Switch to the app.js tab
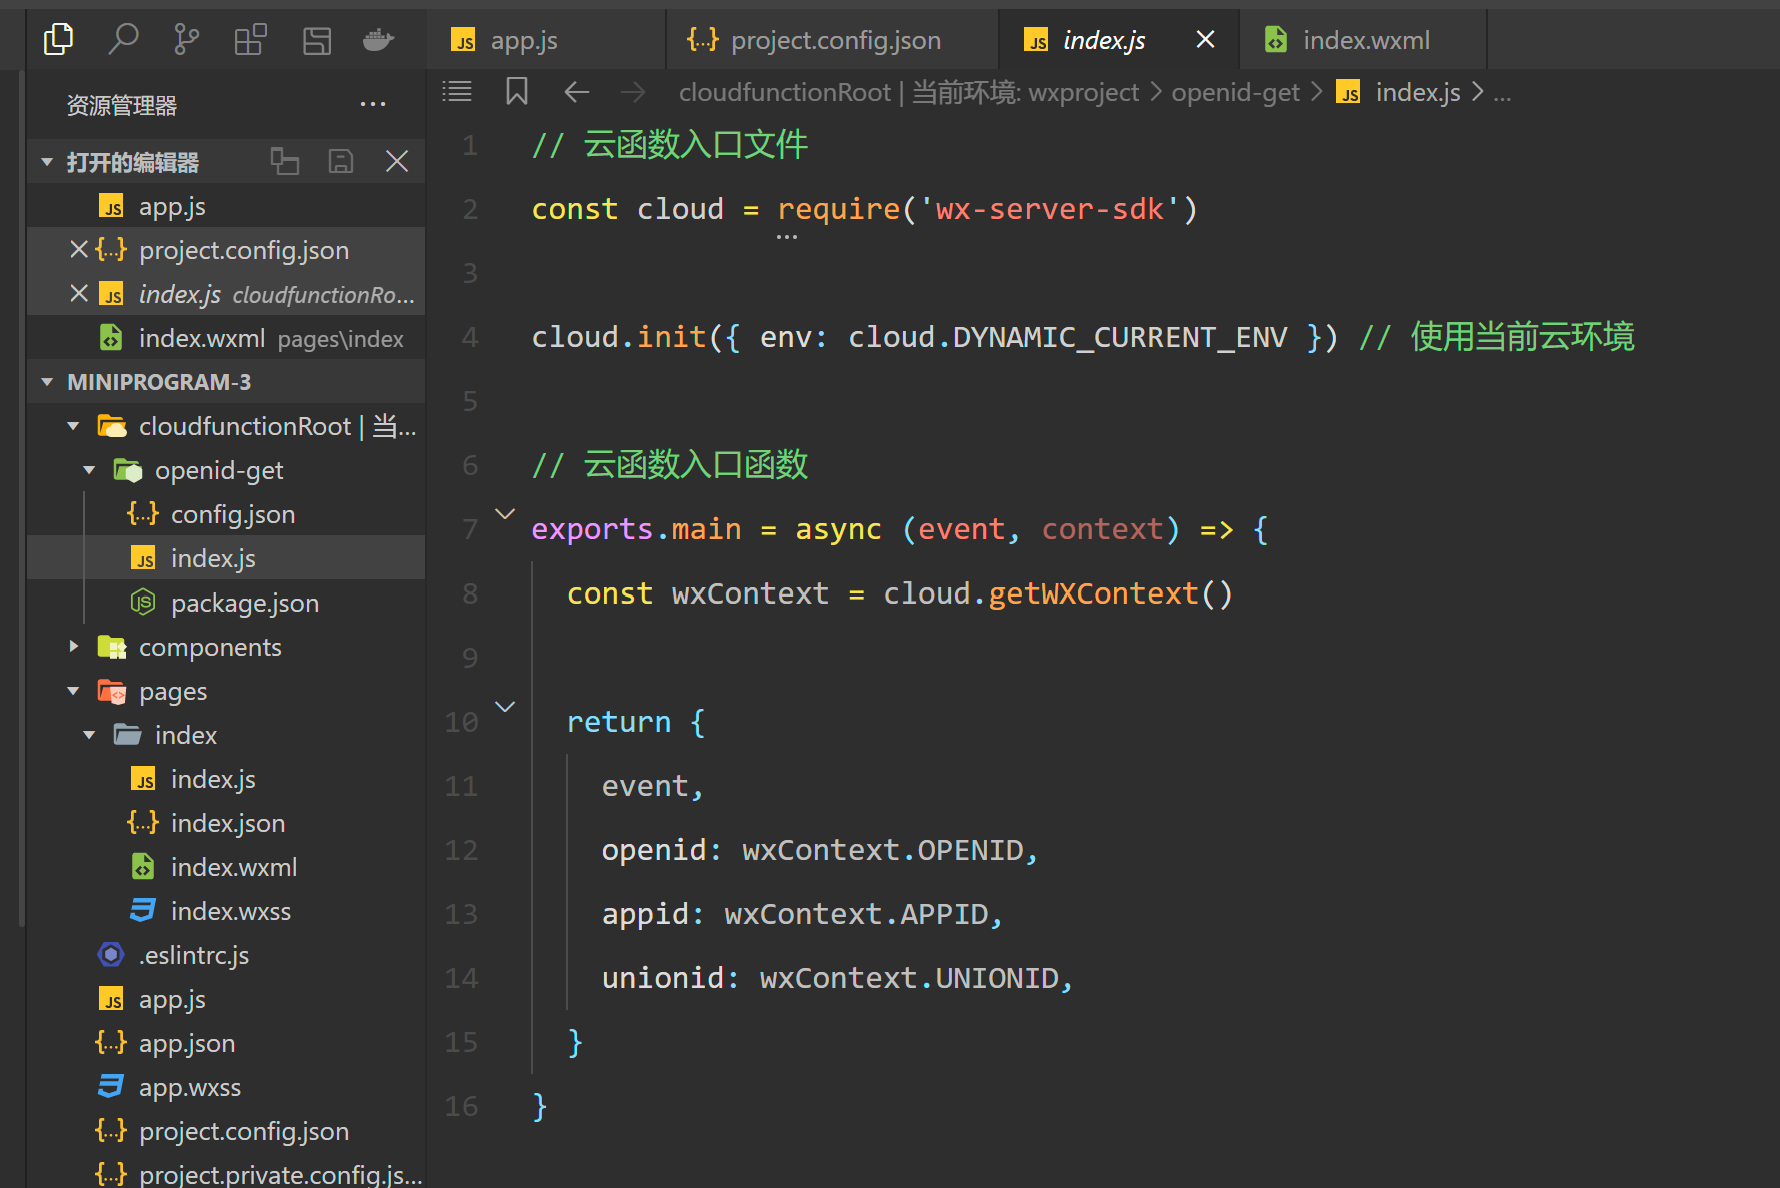The image size is (1780, 1188). (x=523, y=39)
